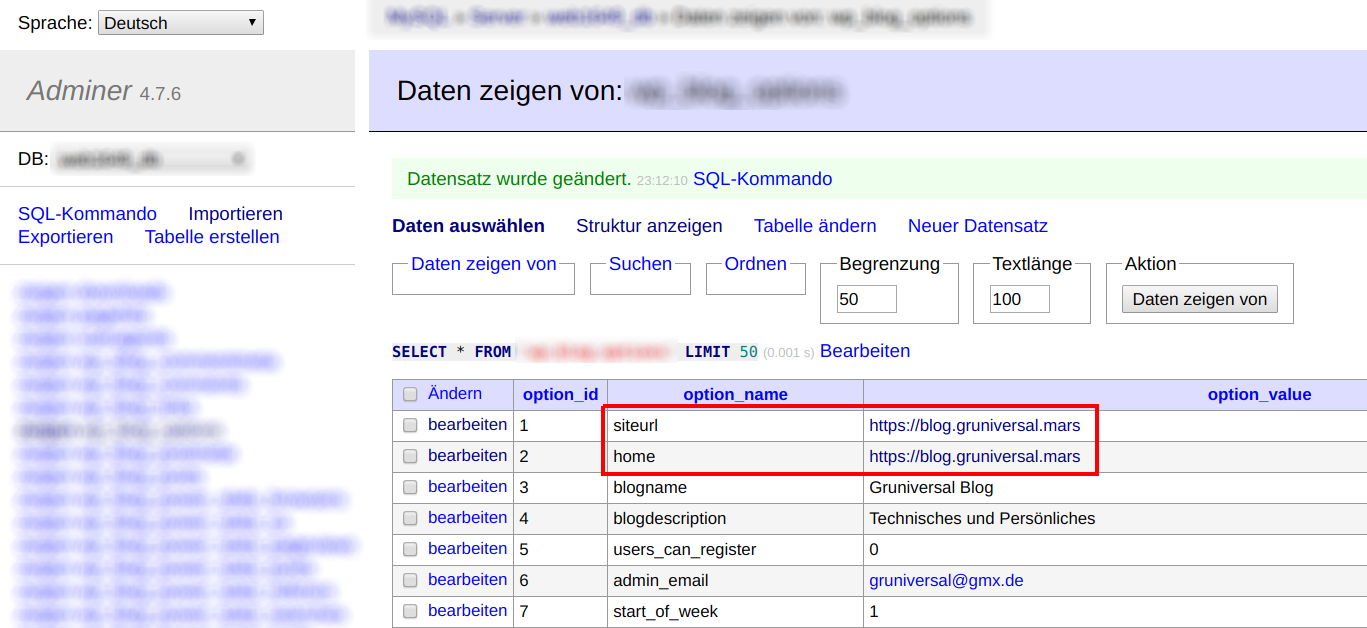Open the https://blog.gruniversal.mars link
The width and height of the screenshot is (1367, 628).
[x=975, y=425]
